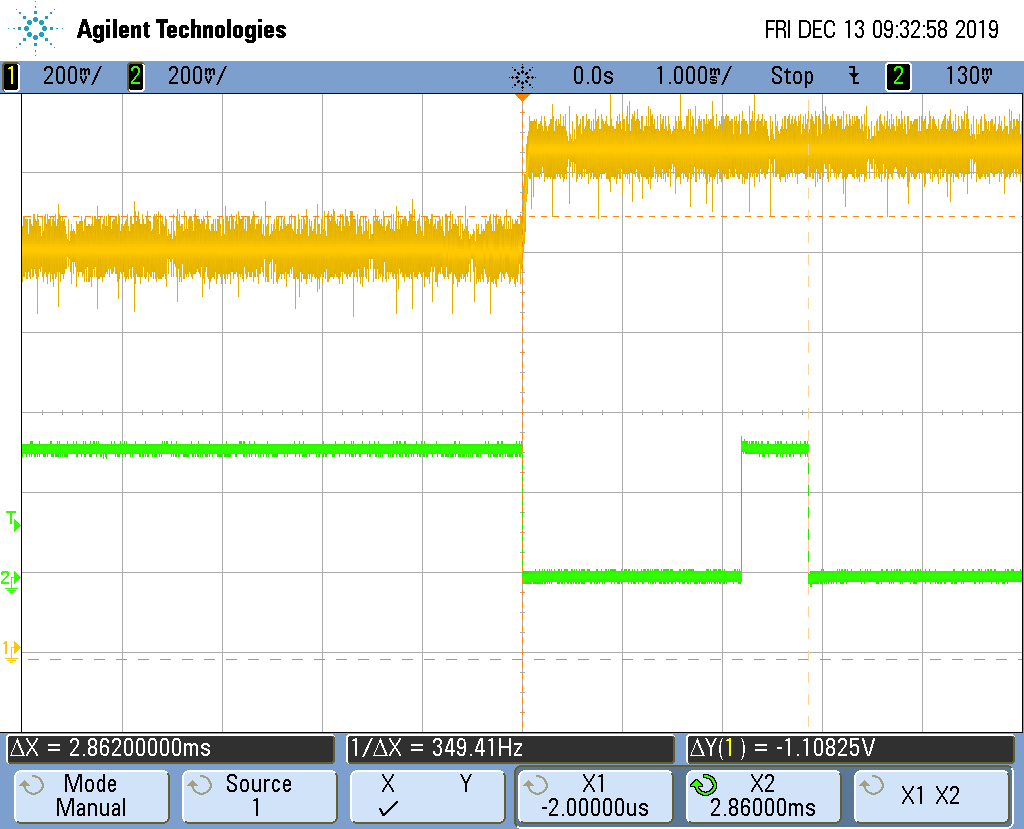Viewport: 1024px width, 829px height.
Task: Click the knob icon on Source softkey
Action: [200, 785]
